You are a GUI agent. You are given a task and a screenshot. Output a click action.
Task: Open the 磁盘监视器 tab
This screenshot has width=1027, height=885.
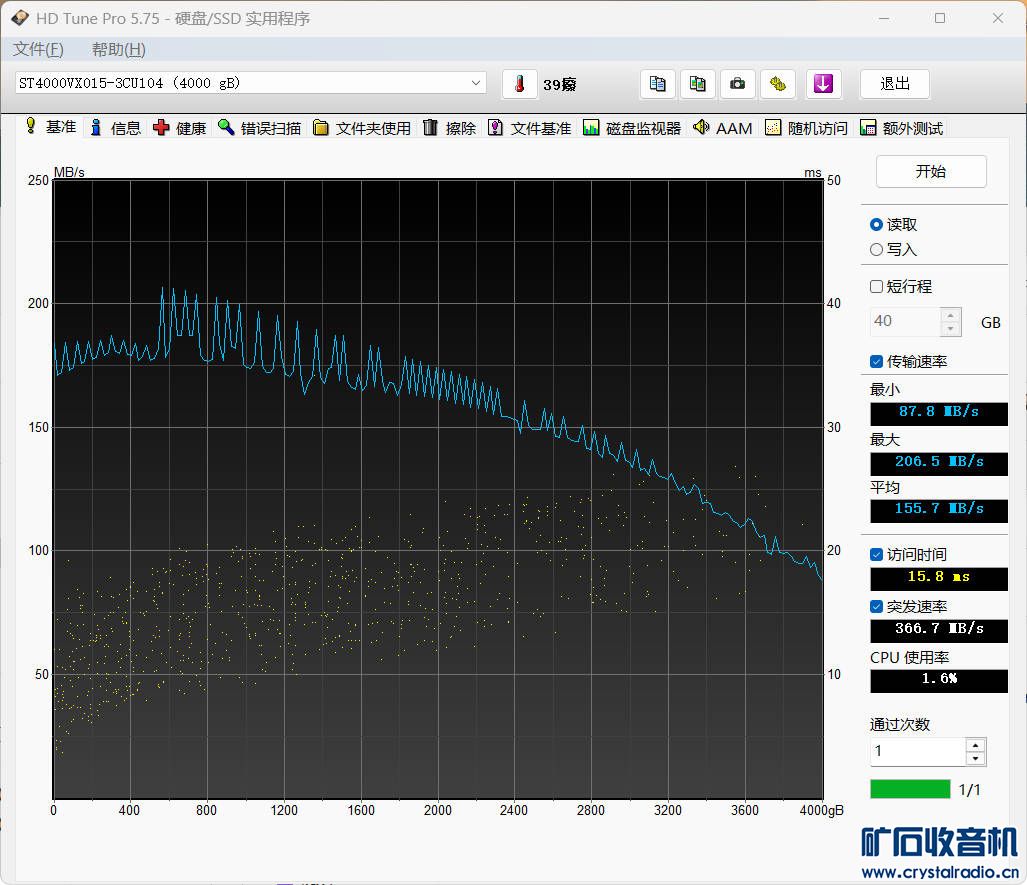pyautogui.click(x=632, y=128)
